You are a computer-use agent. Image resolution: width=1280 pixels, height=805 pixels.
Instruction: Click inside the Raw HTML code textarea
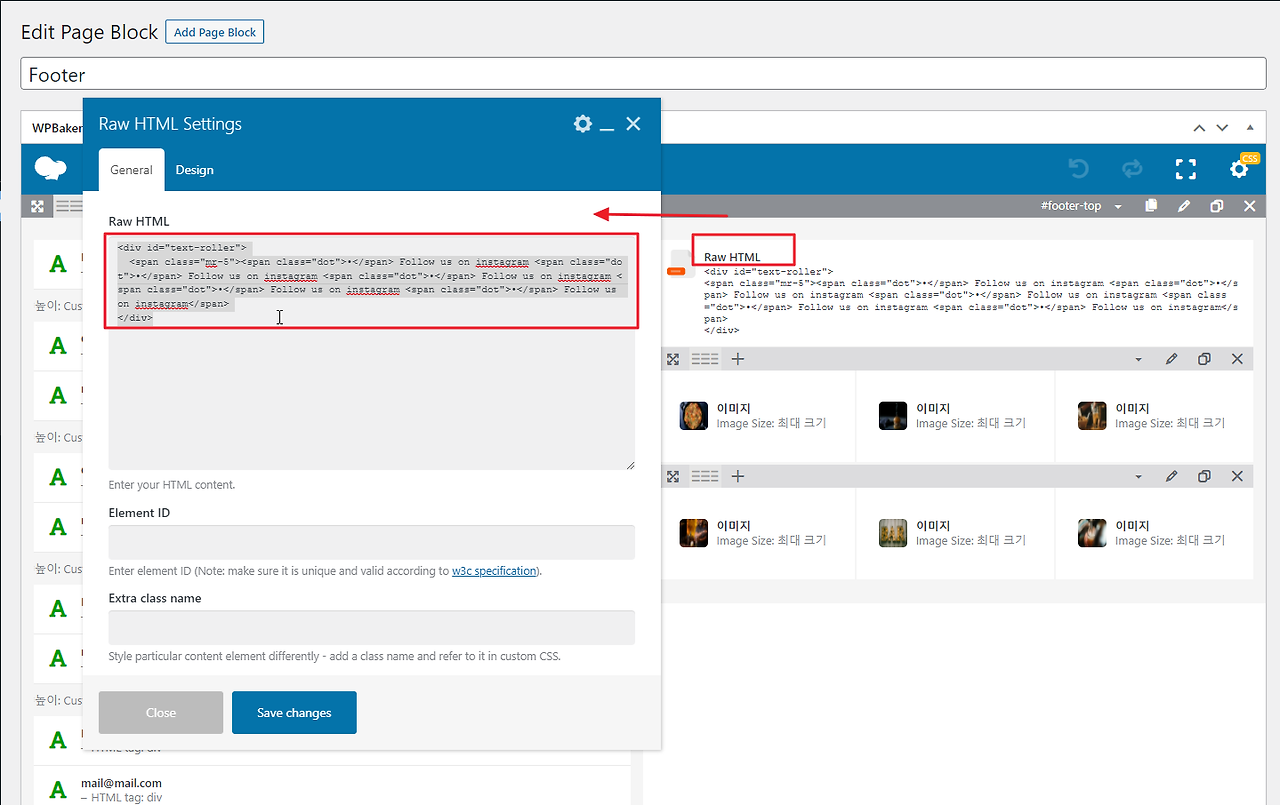pos(372,352)
